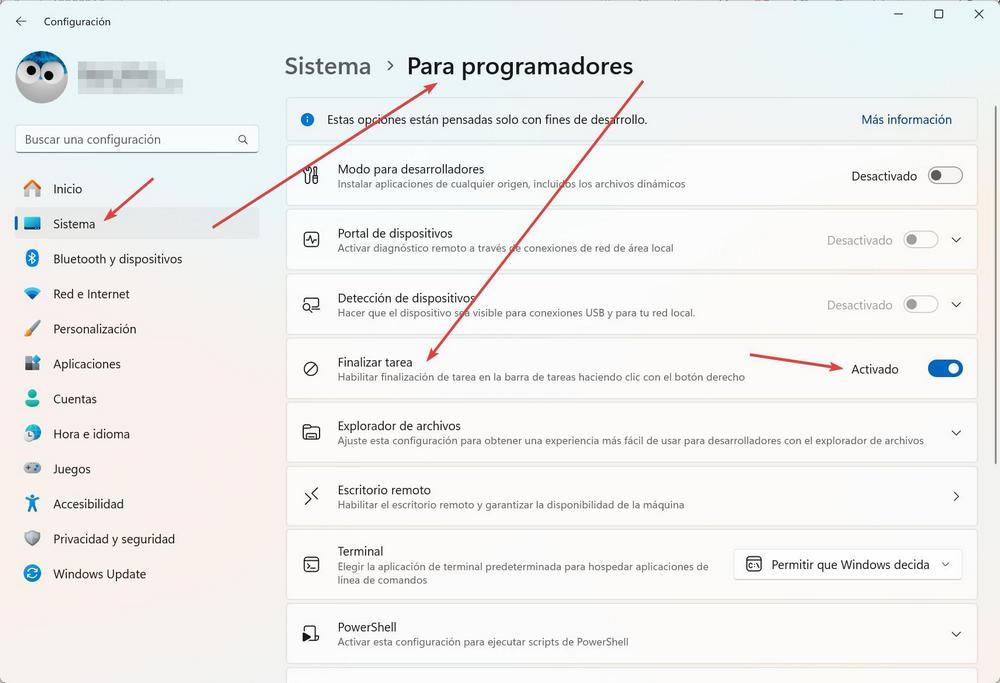Open Bluetooth y dispositivos settings

coord(137,259)
